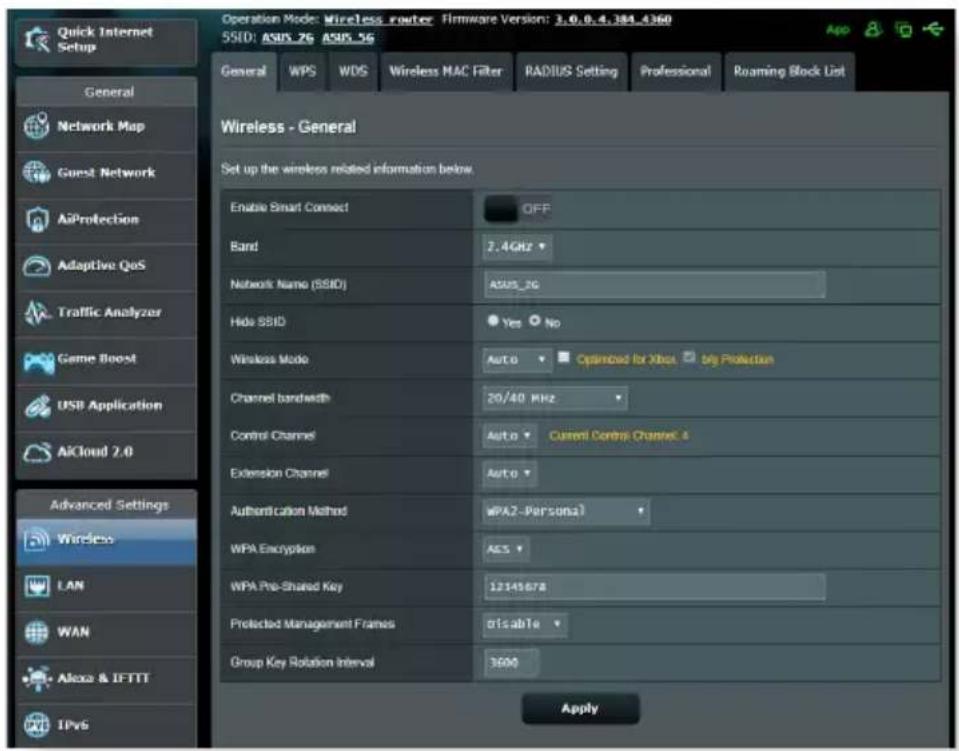The width and height of the screenshot is (959, 751).
Task: Click the IPv6 icon
Action: 37,725
